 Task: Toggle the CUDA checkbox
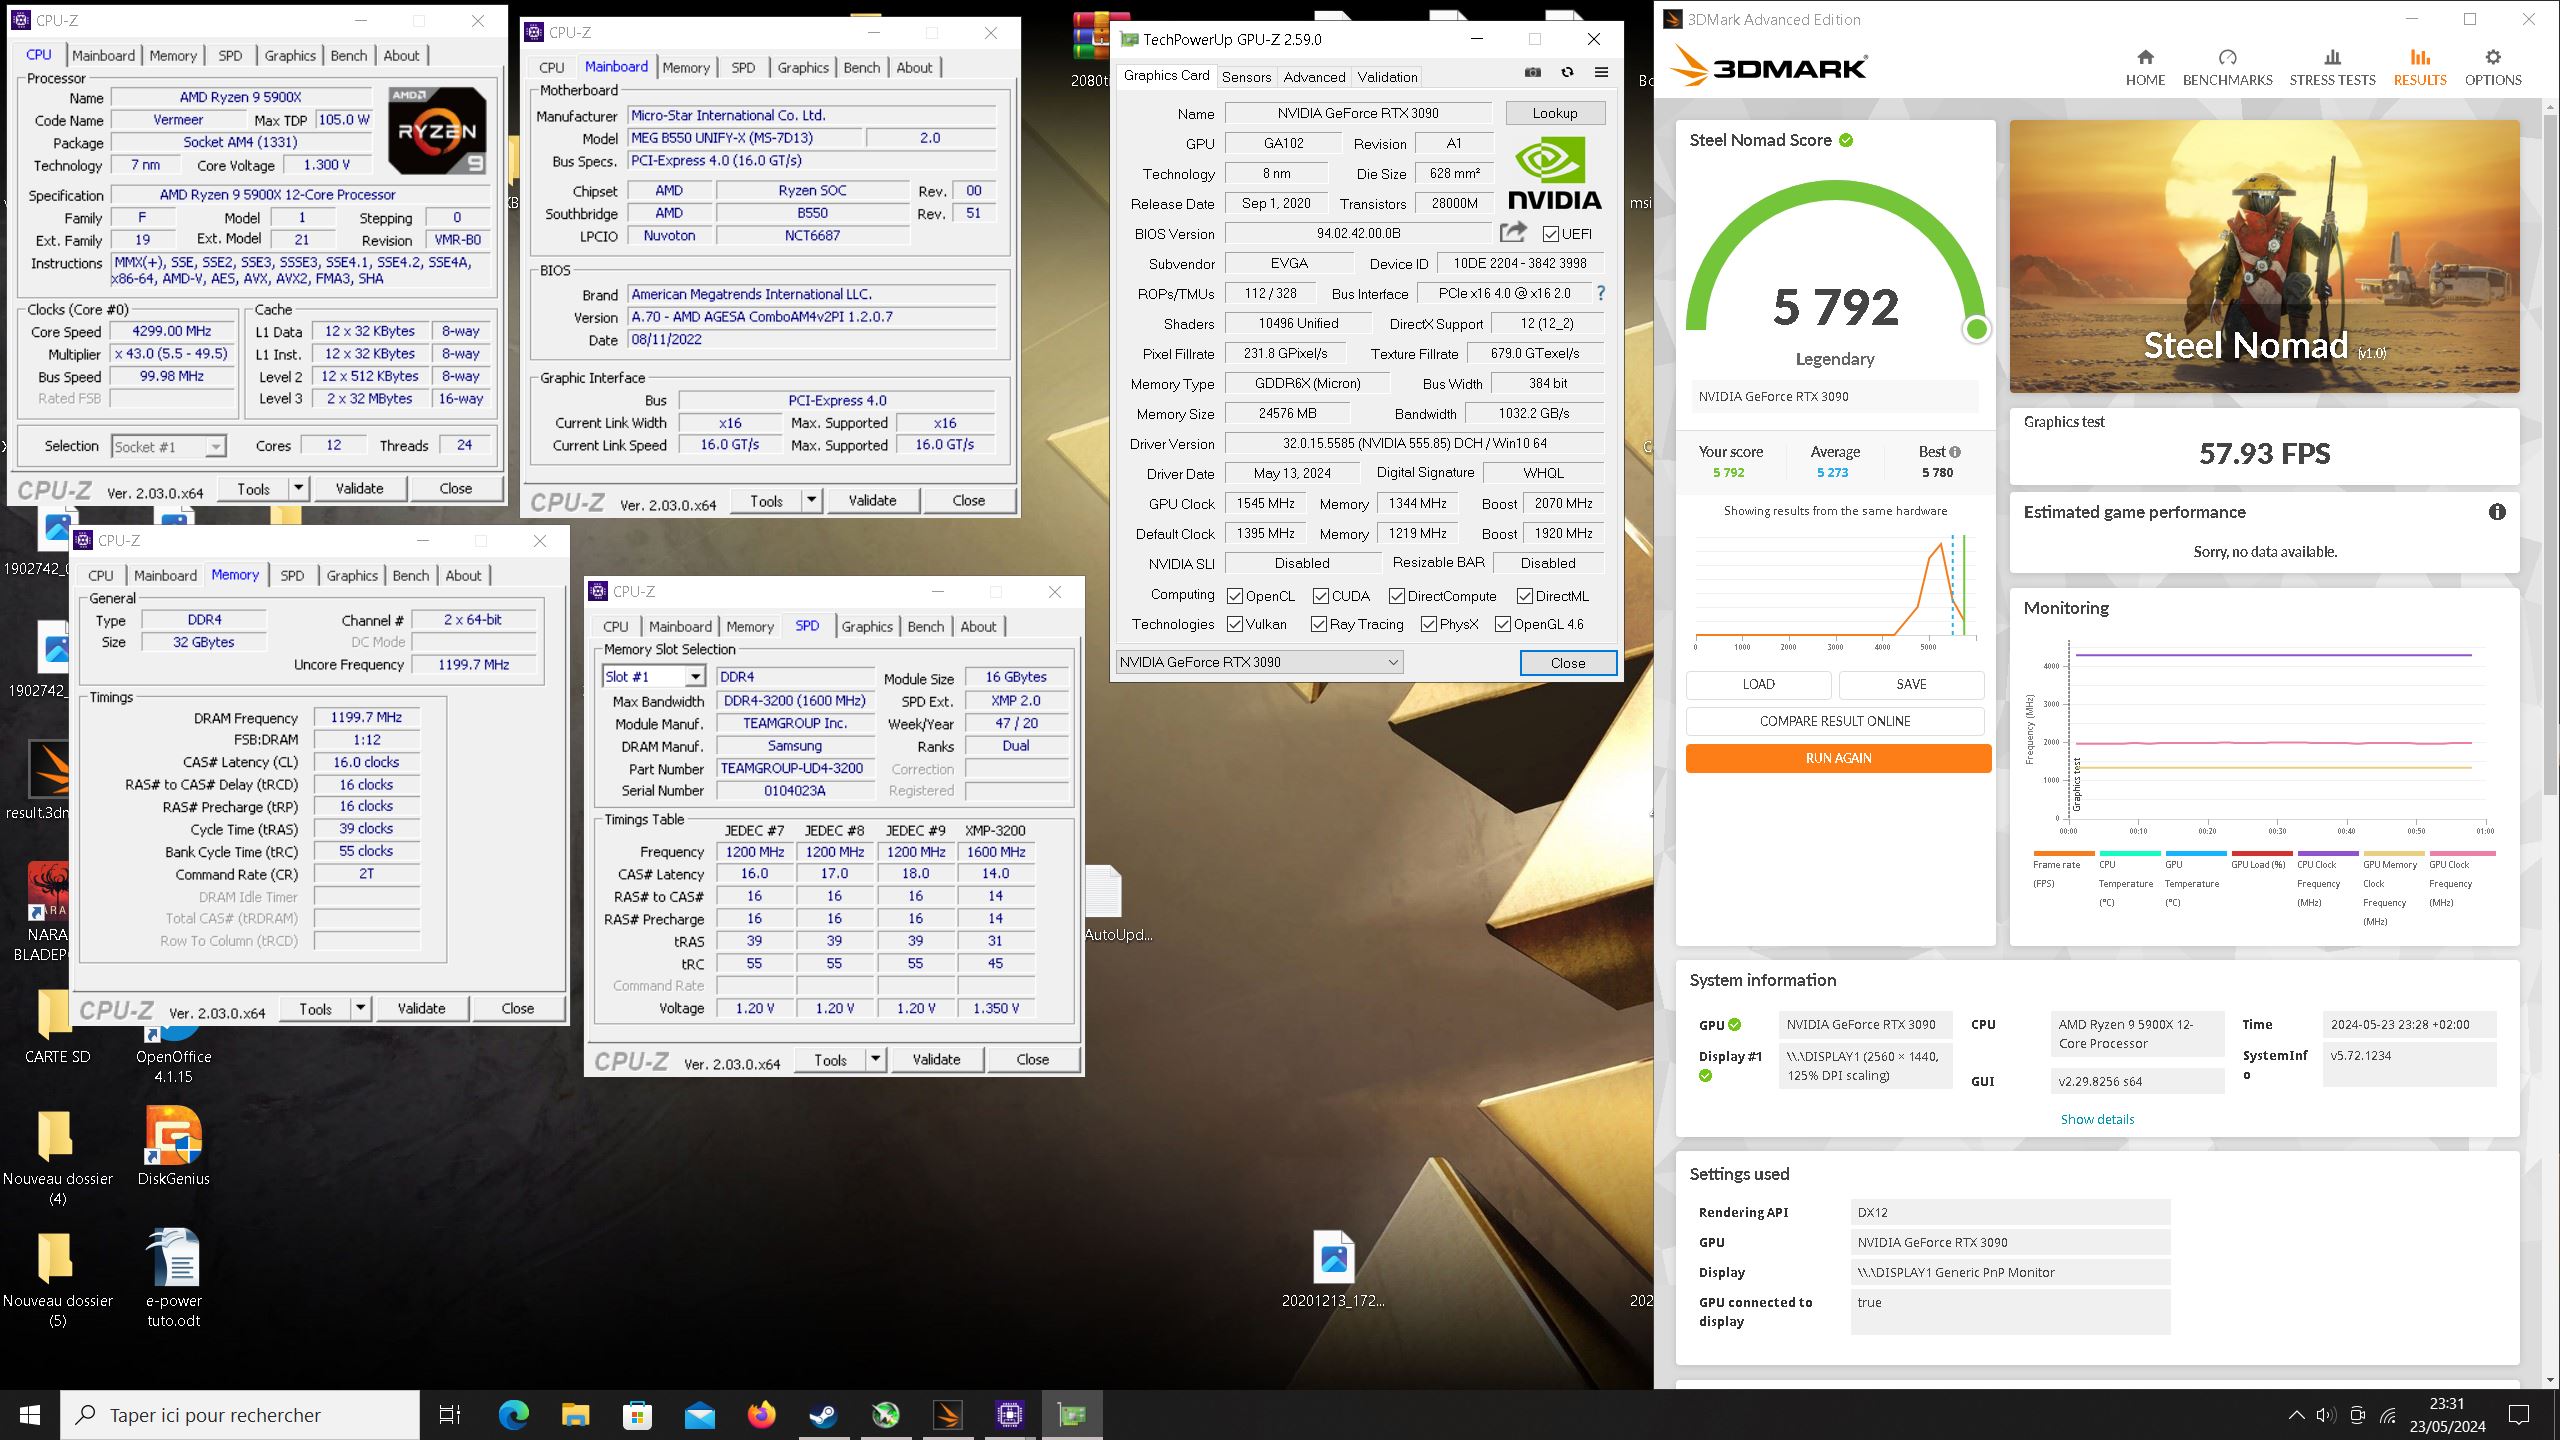pyautogui.click(x=1321, y=596)
